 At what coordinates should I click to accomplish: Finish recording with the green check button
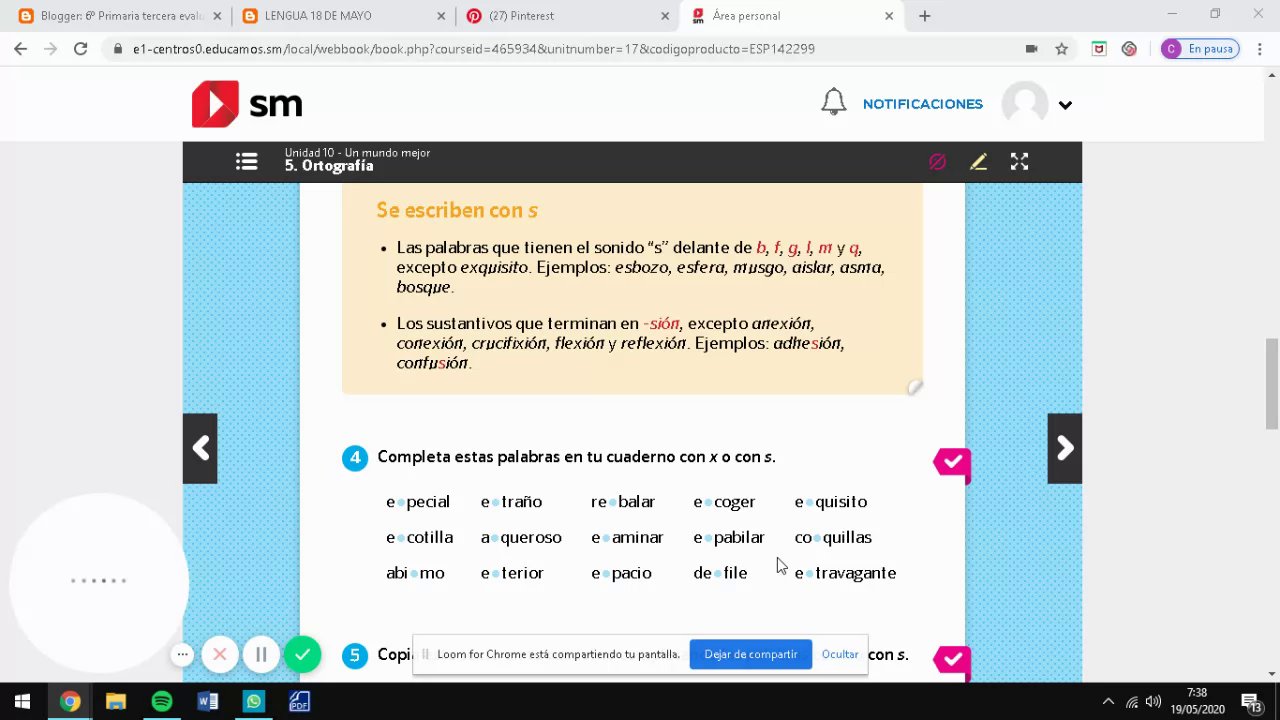(x=303, y=655)
